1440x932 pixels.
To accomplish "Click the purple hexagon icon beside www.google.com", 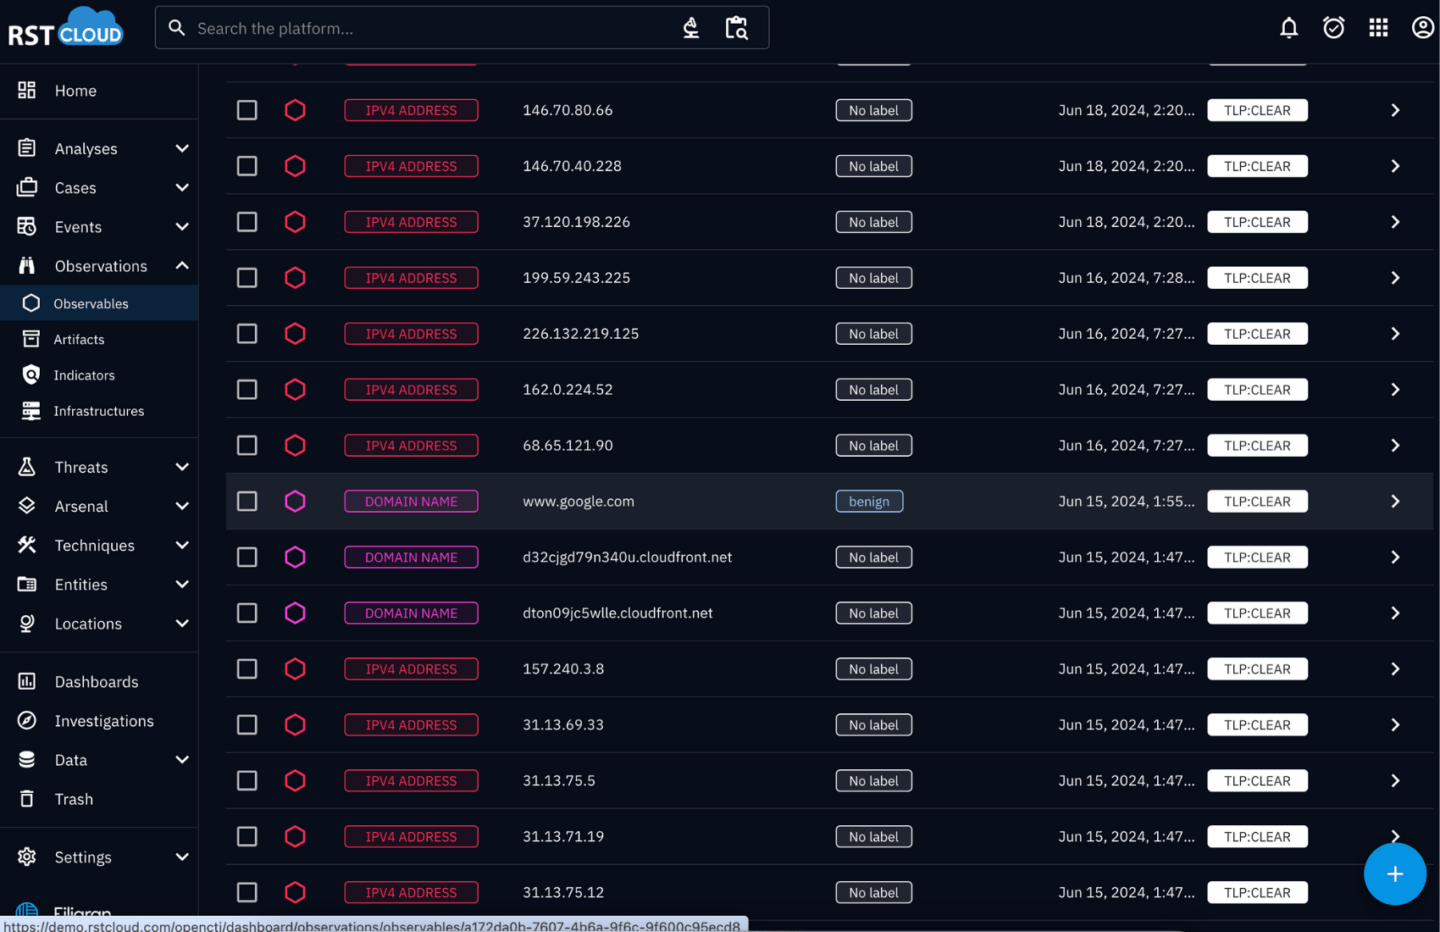I will 295,501.
